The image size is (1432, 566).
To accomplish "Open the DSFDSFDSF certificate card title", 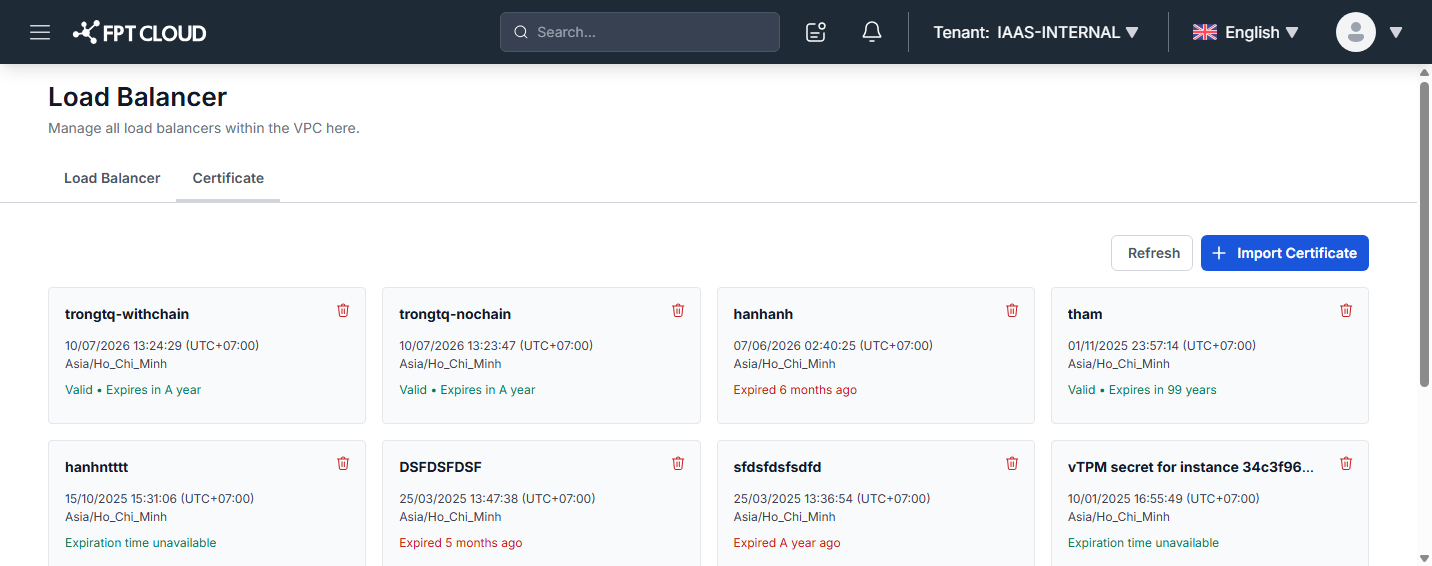I will coord(441,467).
